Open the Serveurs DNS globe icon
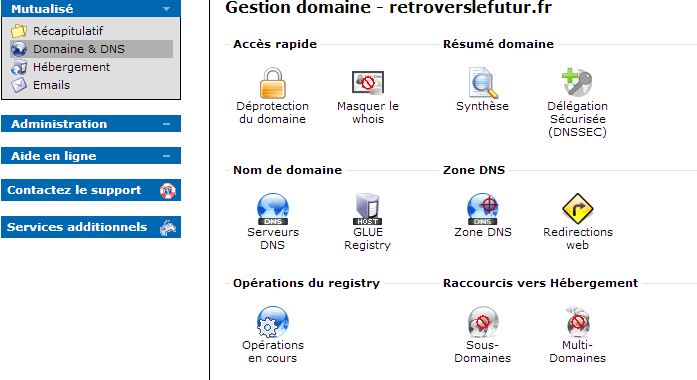 click(x=272, y=209)
